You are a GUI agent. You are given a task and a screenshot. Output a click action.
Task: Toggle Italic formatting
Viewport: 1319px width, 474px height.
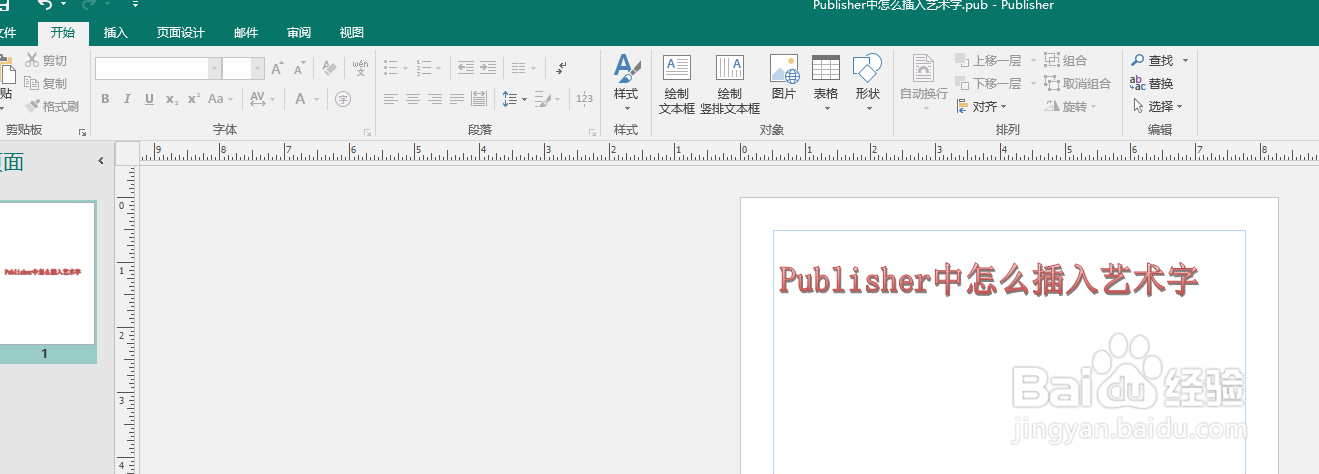coord(127,99)
